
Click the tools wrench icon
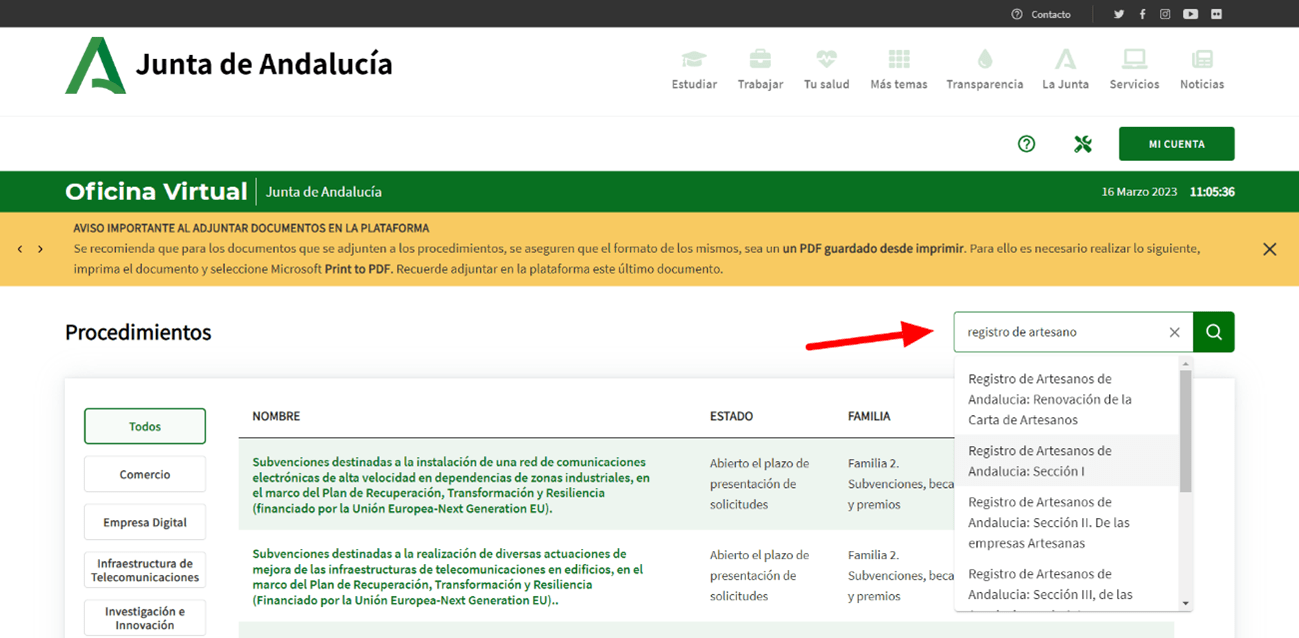tap(1083, 144)
